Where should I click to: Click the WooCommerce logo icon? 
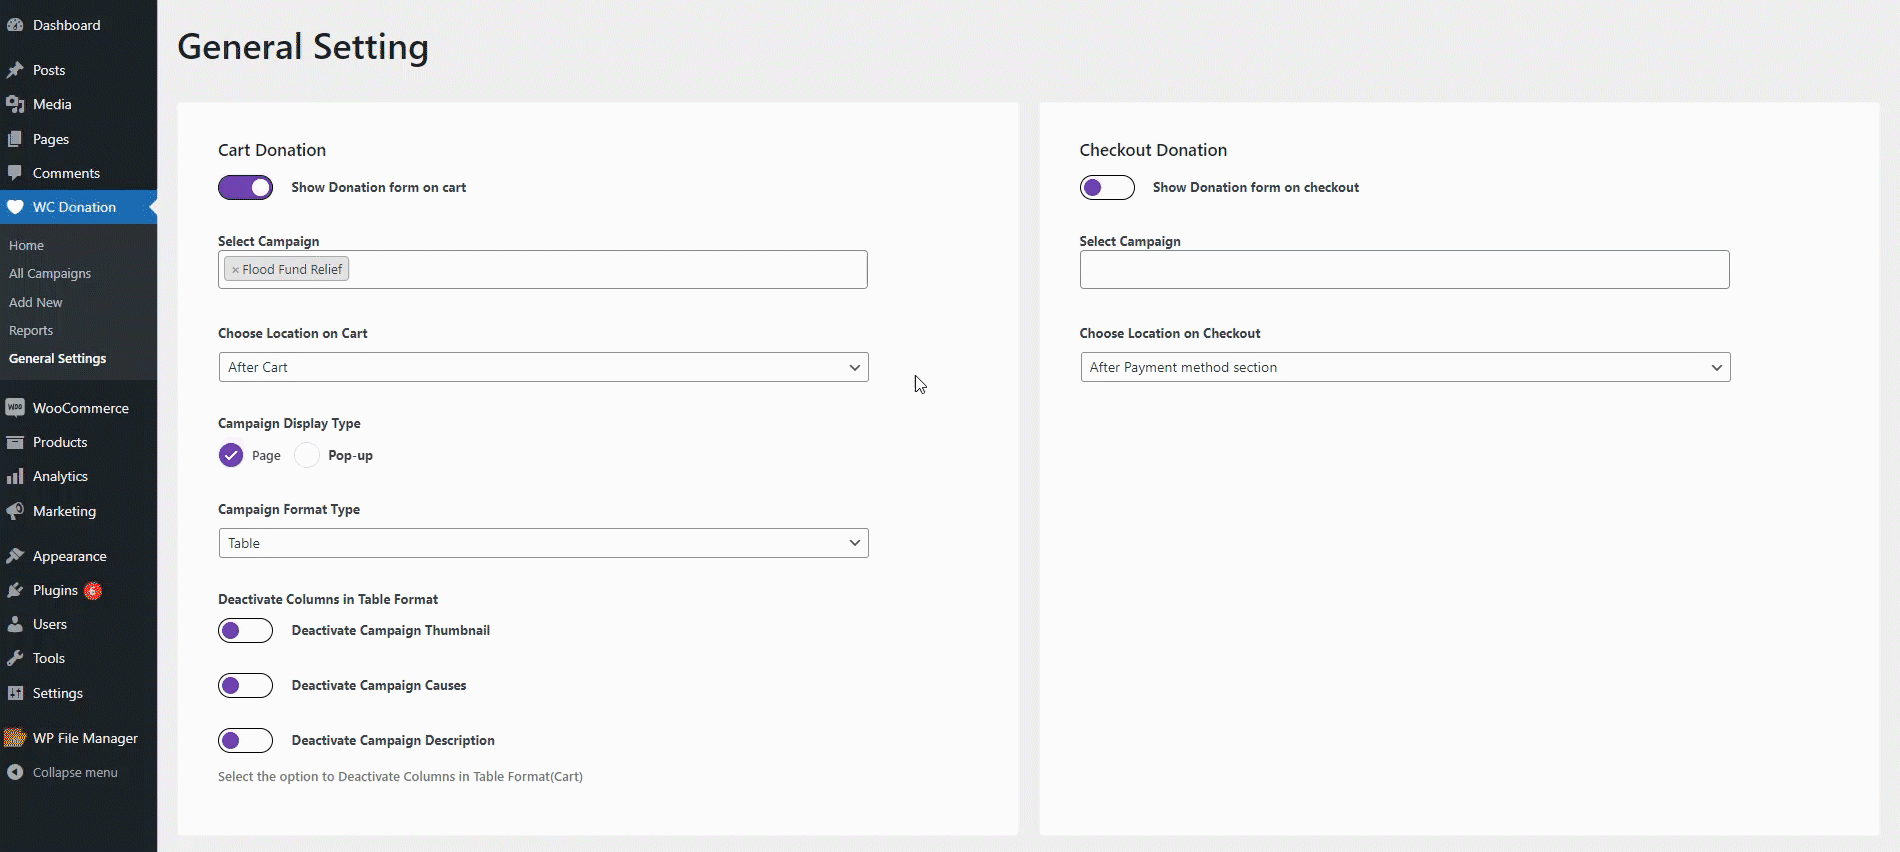[x=15, y=408]
